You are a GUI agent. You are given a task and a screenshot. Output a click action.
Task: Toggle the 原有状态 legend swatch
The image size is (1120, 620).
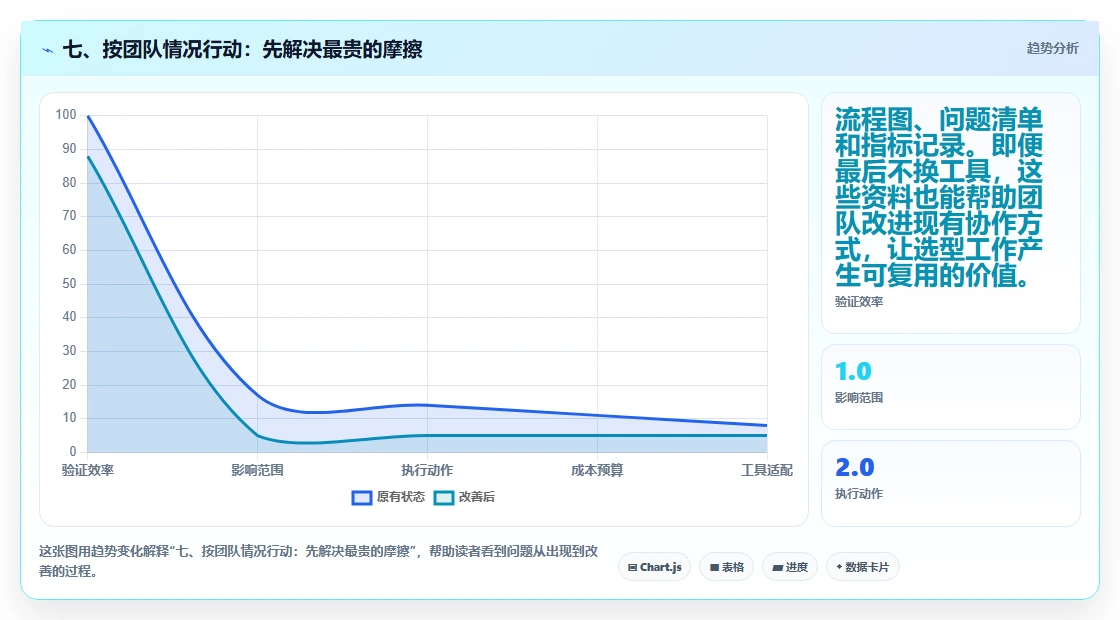point(362,498)
